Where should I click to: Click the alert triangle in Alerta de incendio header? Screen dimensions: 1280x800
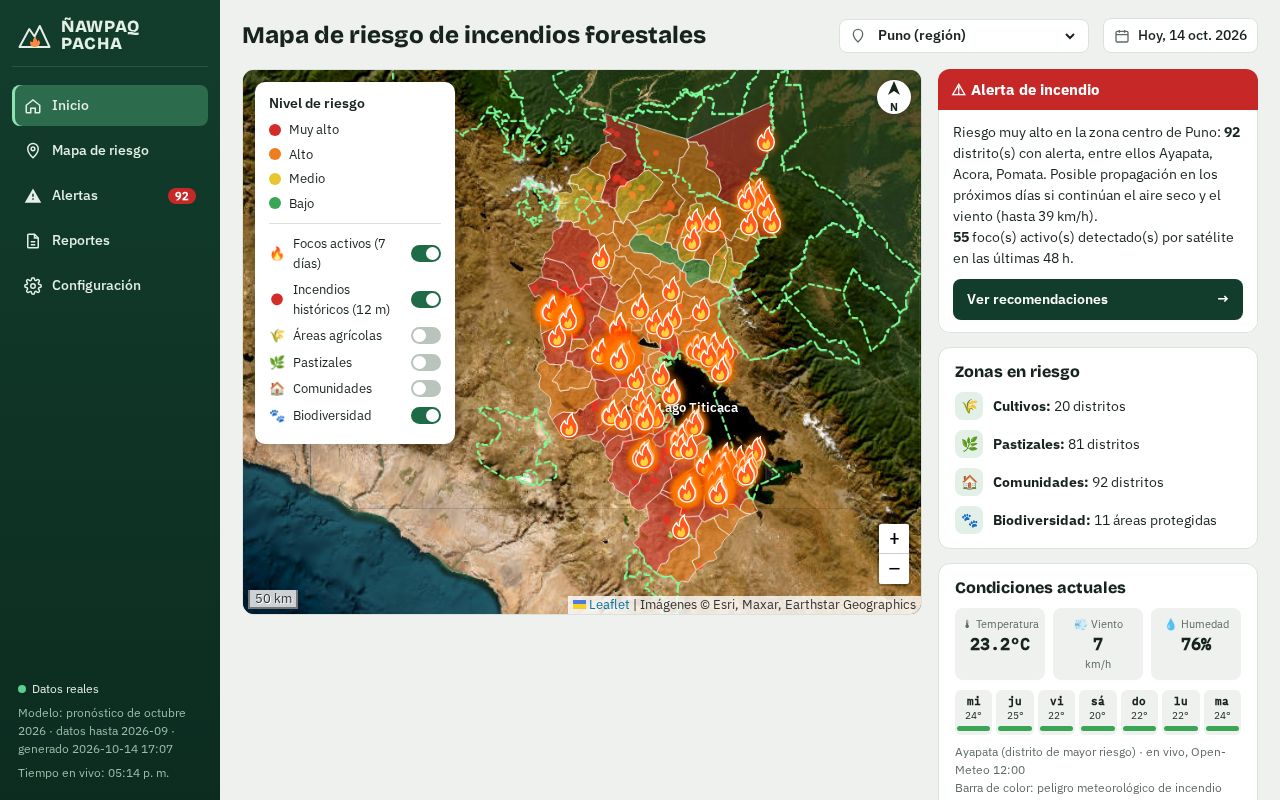958,90
